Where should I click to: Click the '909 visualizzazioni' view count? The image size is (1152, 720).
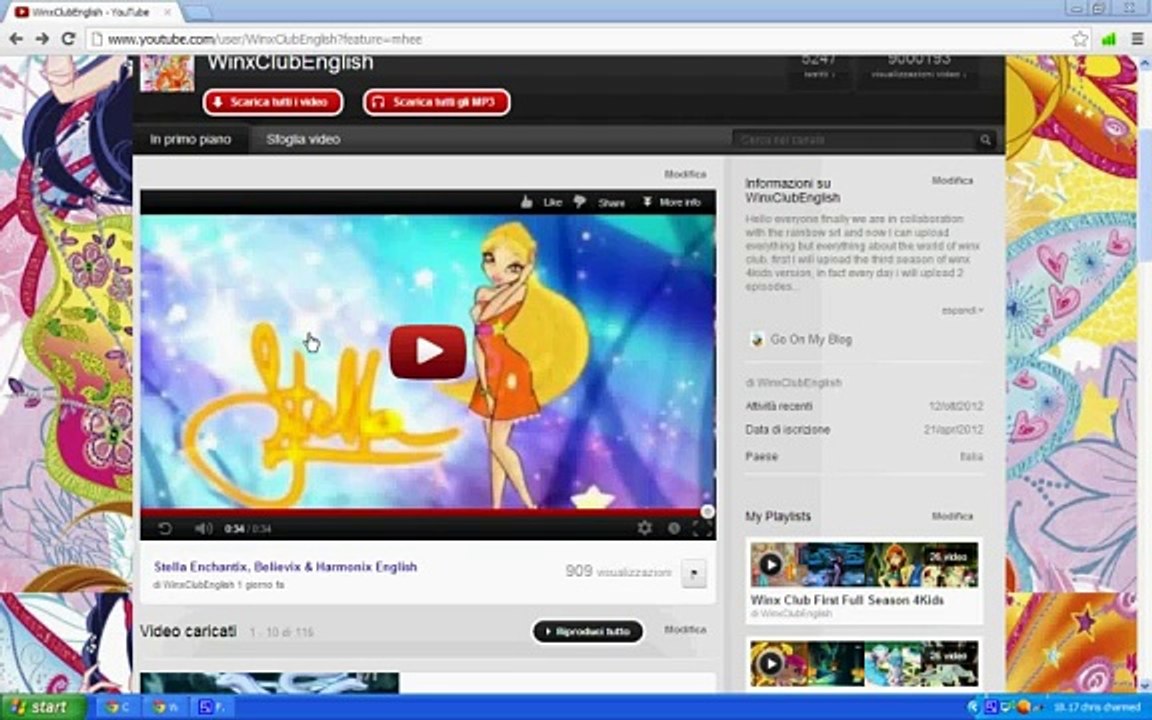click(618, 571)
